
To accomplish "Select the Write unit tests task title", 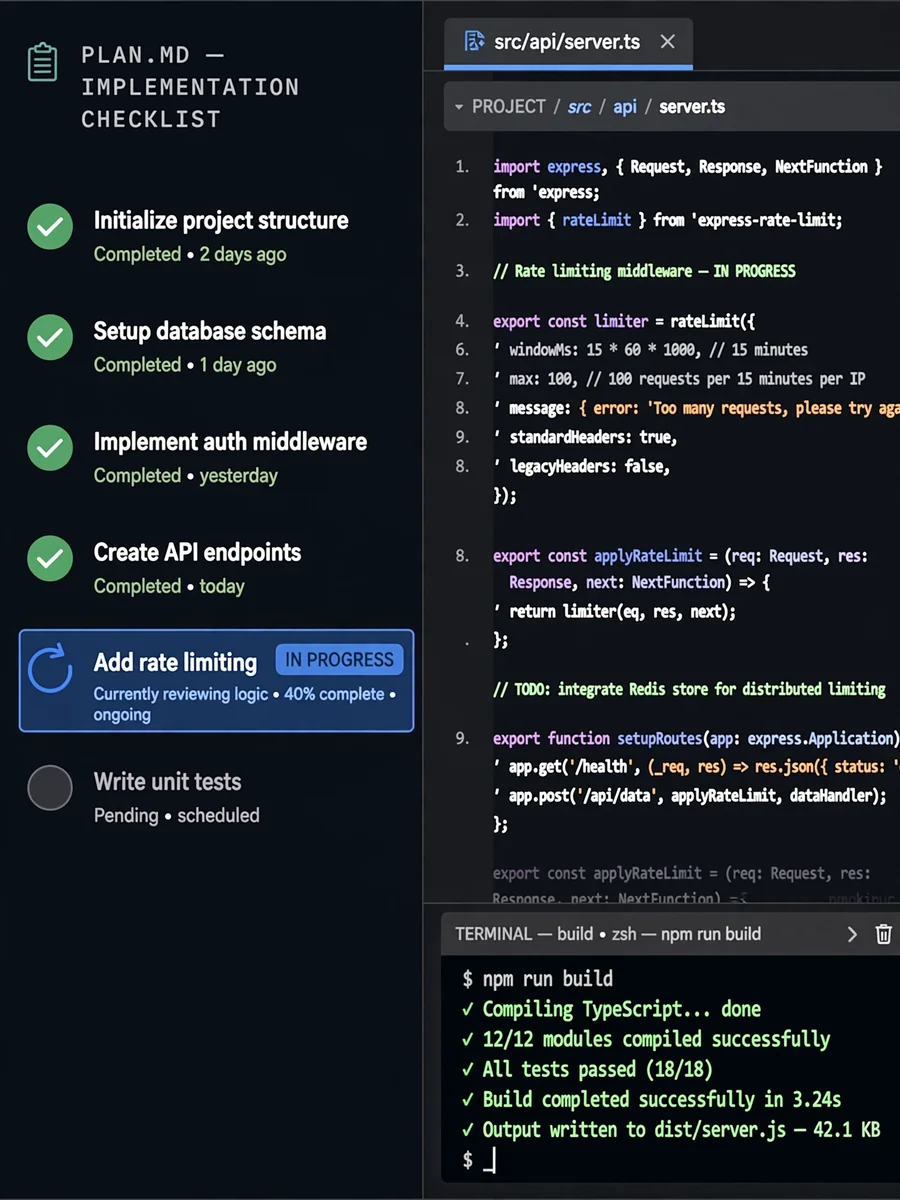I will [168, 782].
